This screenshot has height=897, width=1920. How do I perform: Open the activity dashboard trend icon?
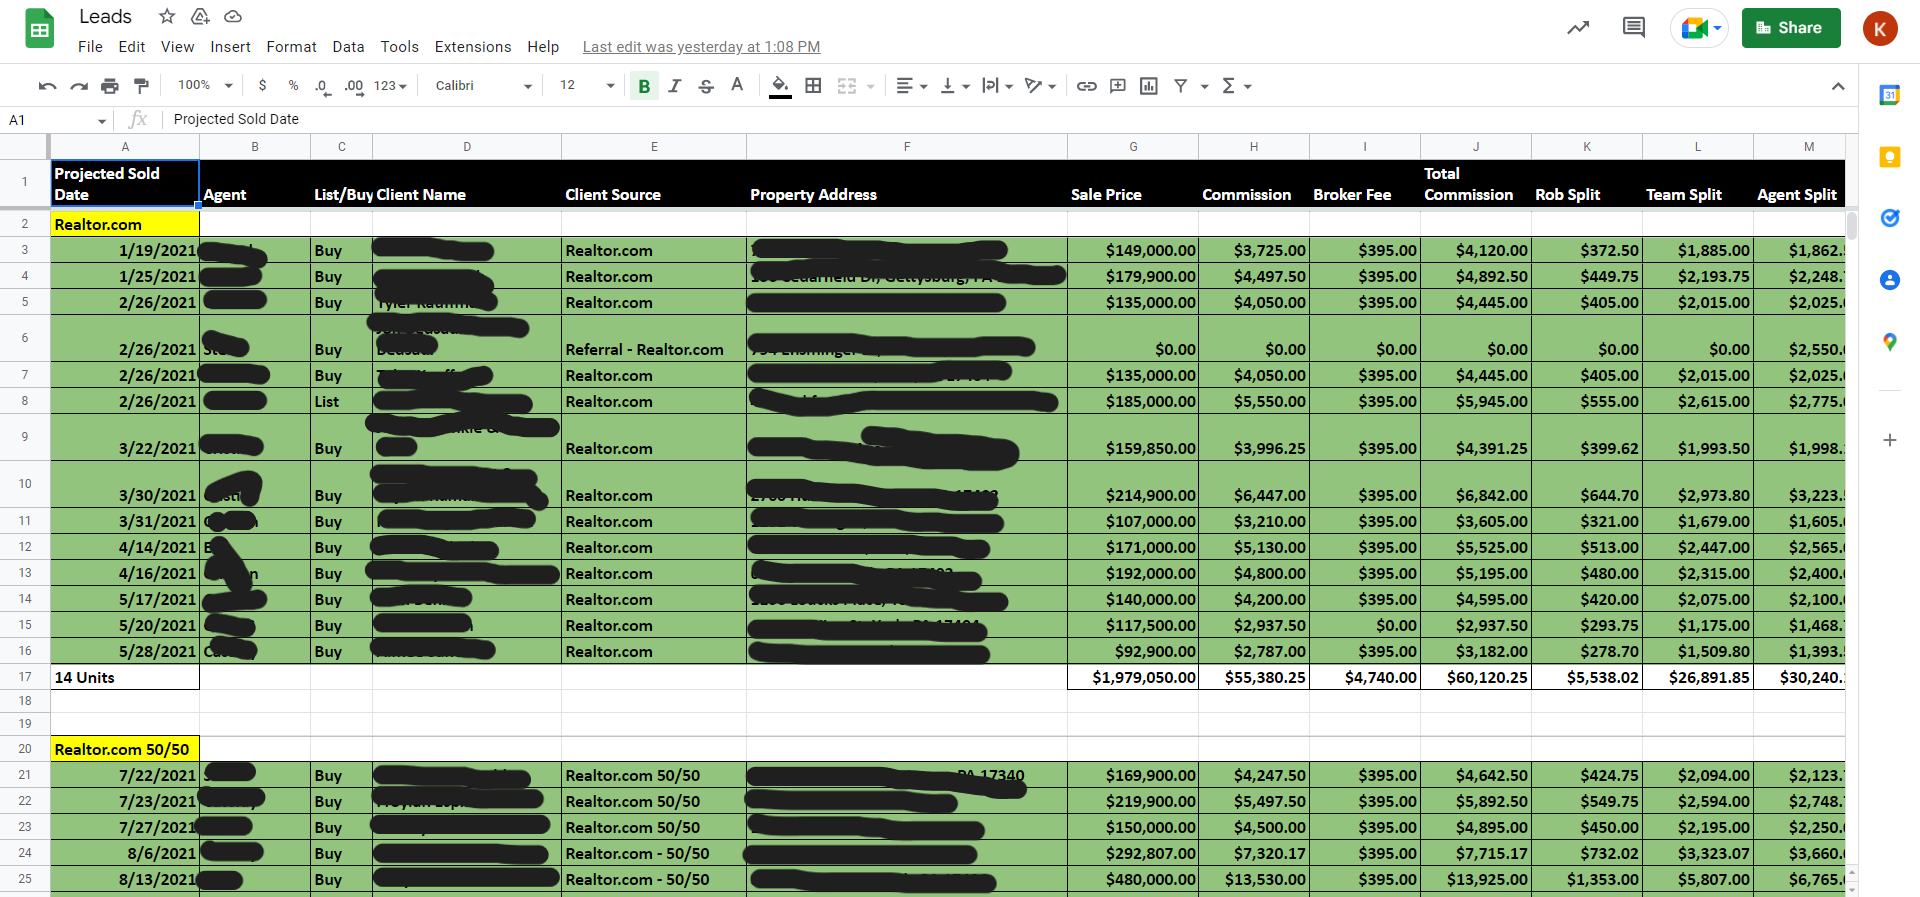pos(1578,28)
